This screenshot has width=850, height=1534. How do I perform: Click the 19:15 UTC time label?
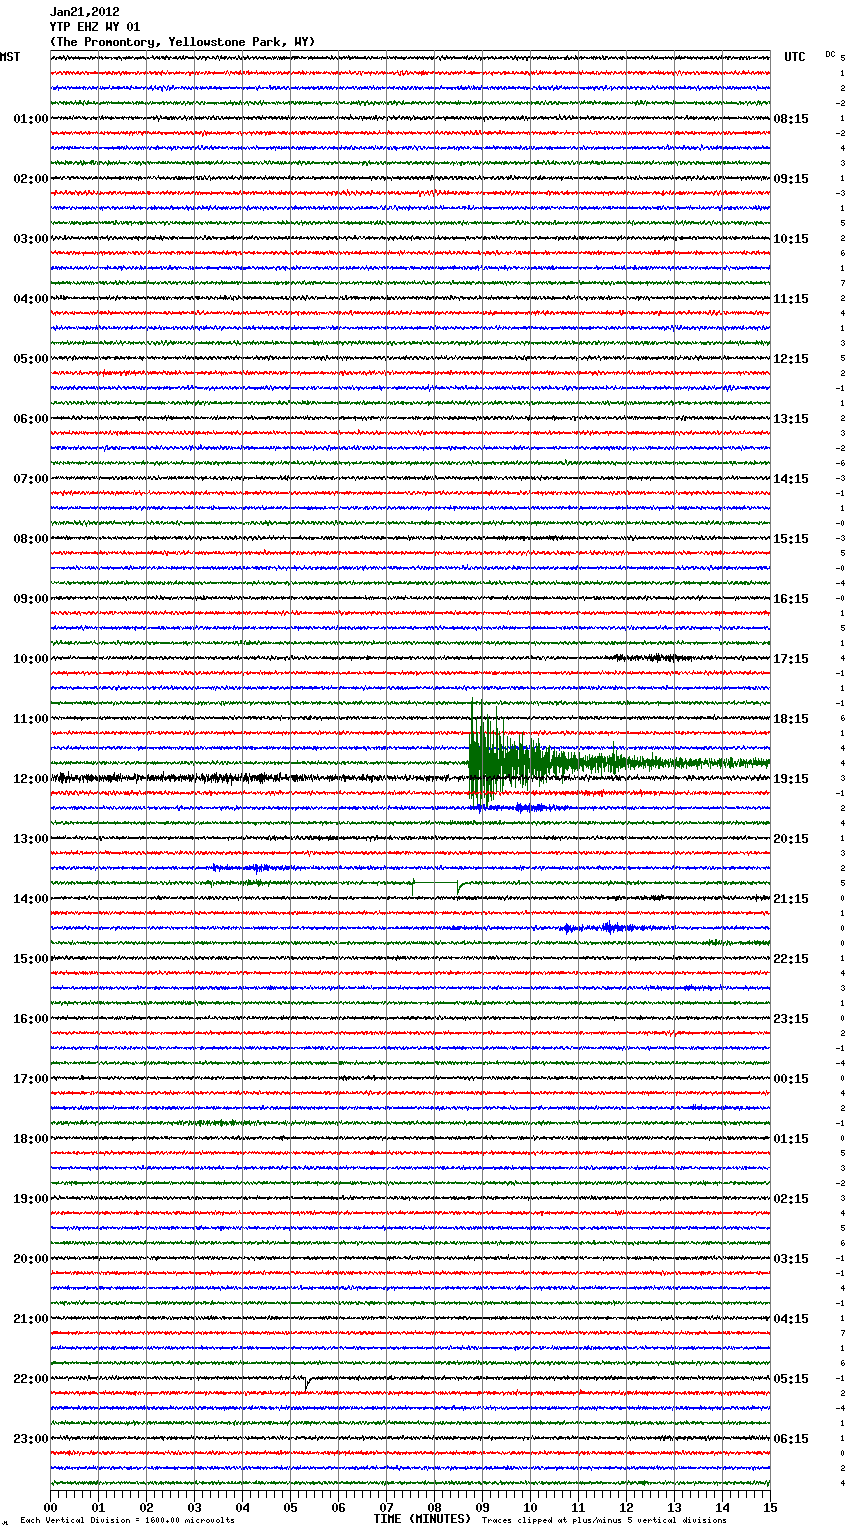pyautogui.click(x=791, y=779)
